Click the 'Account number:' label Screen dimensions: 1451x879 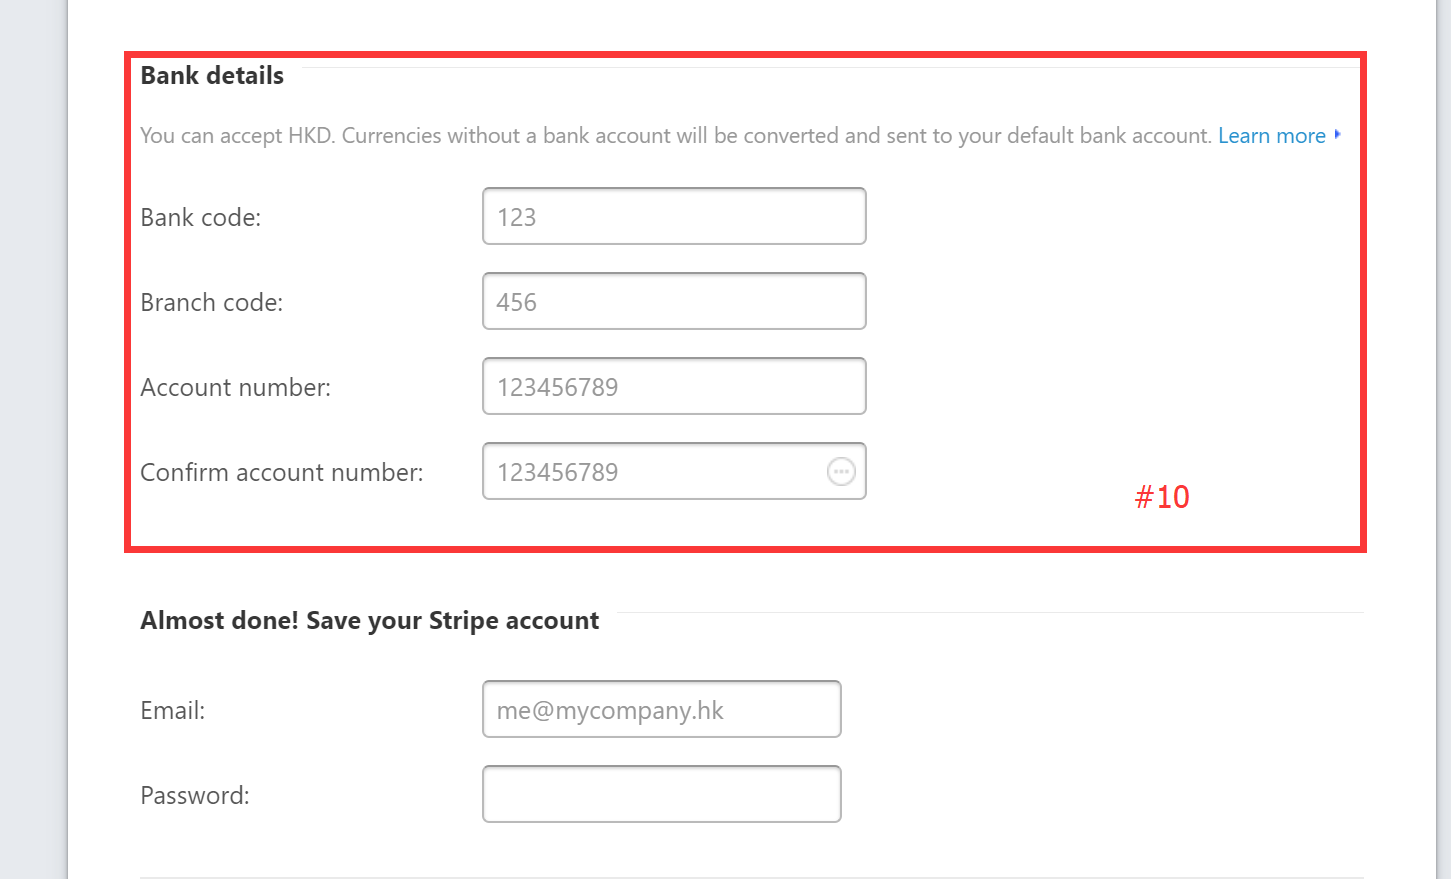point(236,387)
